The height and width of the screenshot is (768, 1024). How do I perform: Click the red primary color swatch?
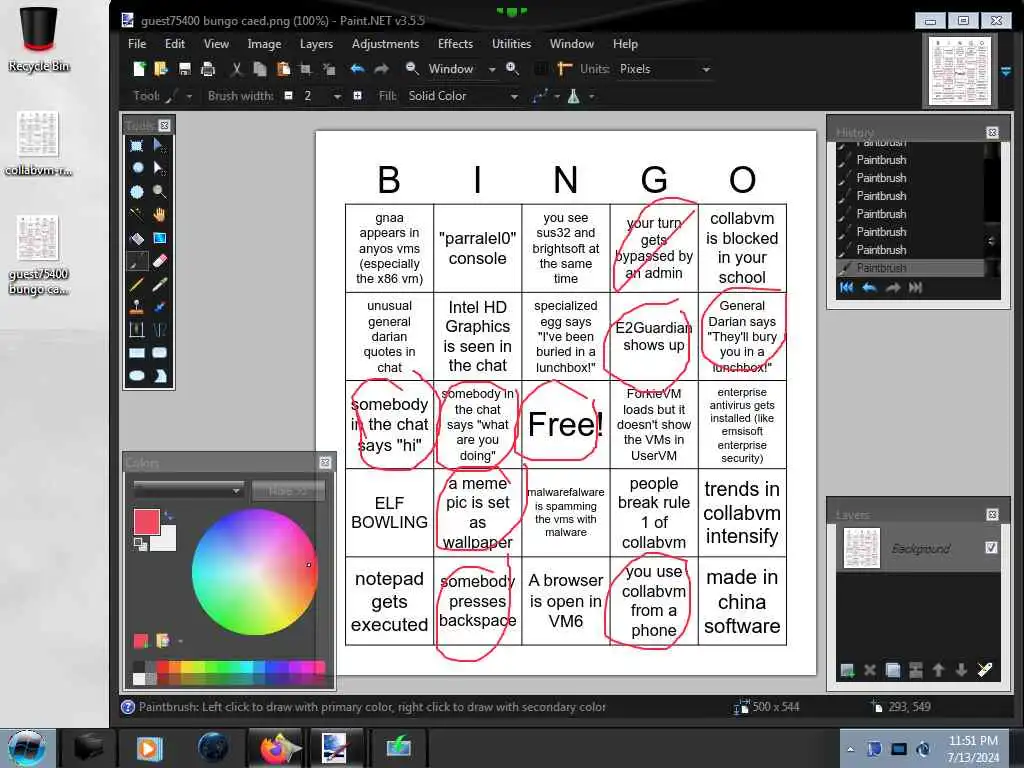pos(146,522)
